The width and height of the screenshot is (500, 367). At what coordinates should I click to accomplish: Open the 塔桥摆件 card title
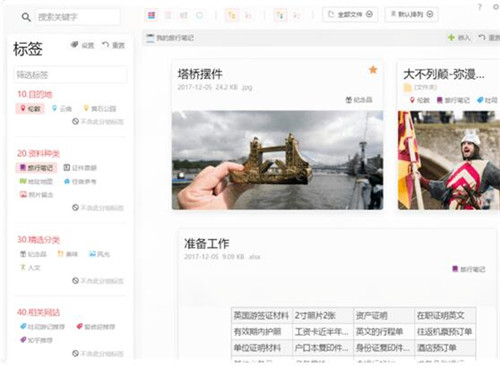tap(200, 74)
